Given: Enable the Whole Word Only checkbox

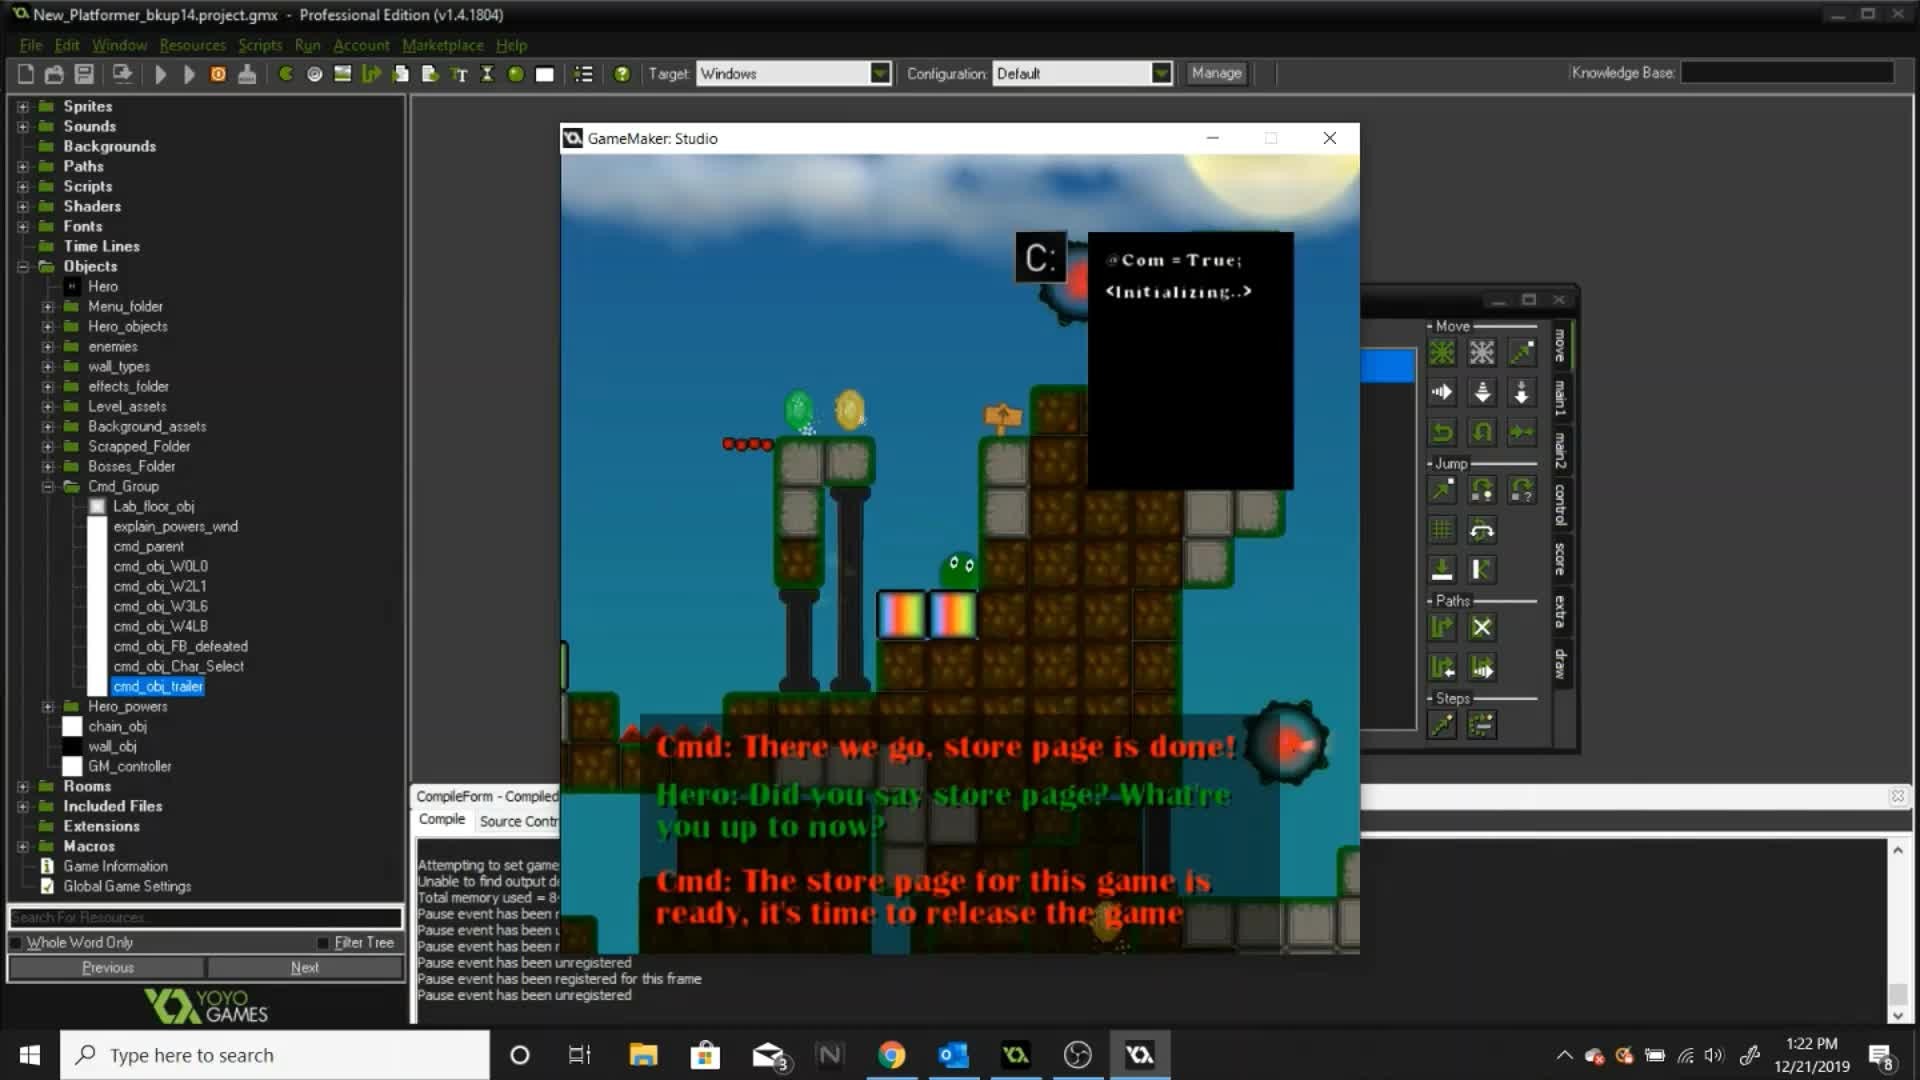Looking at the screenshot, I should pyautogui.click(x=16, y=943).
